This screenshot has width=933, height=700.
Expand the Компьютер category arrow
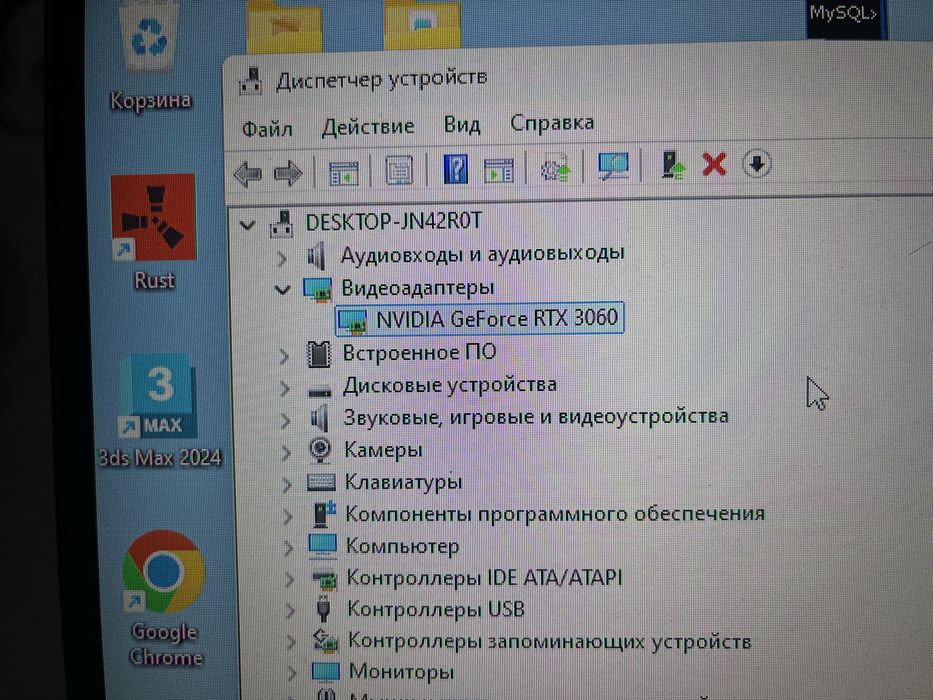point(289,548)
